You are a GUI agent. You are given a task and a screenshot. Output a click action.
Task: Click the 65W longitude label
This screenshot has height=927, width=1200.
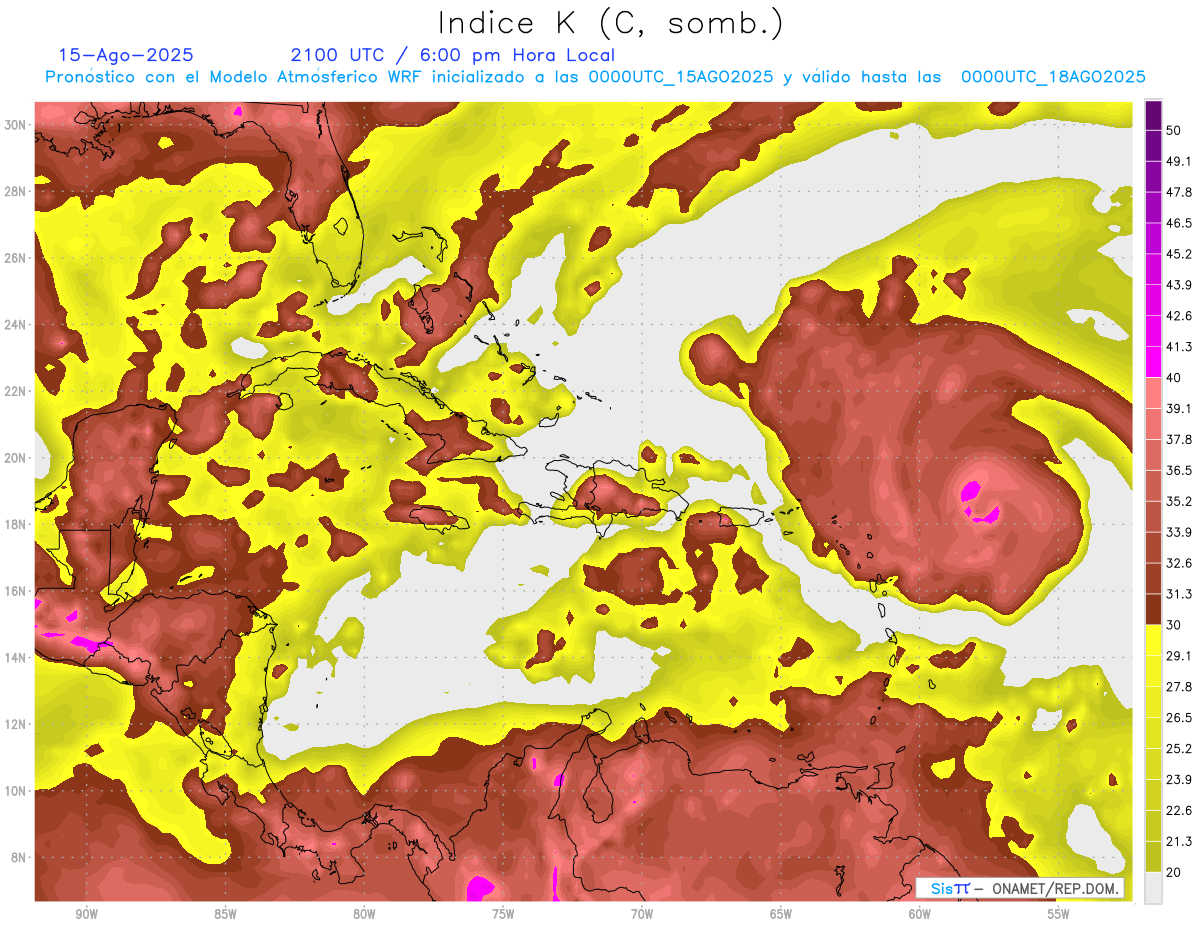(x=781, y=913)
